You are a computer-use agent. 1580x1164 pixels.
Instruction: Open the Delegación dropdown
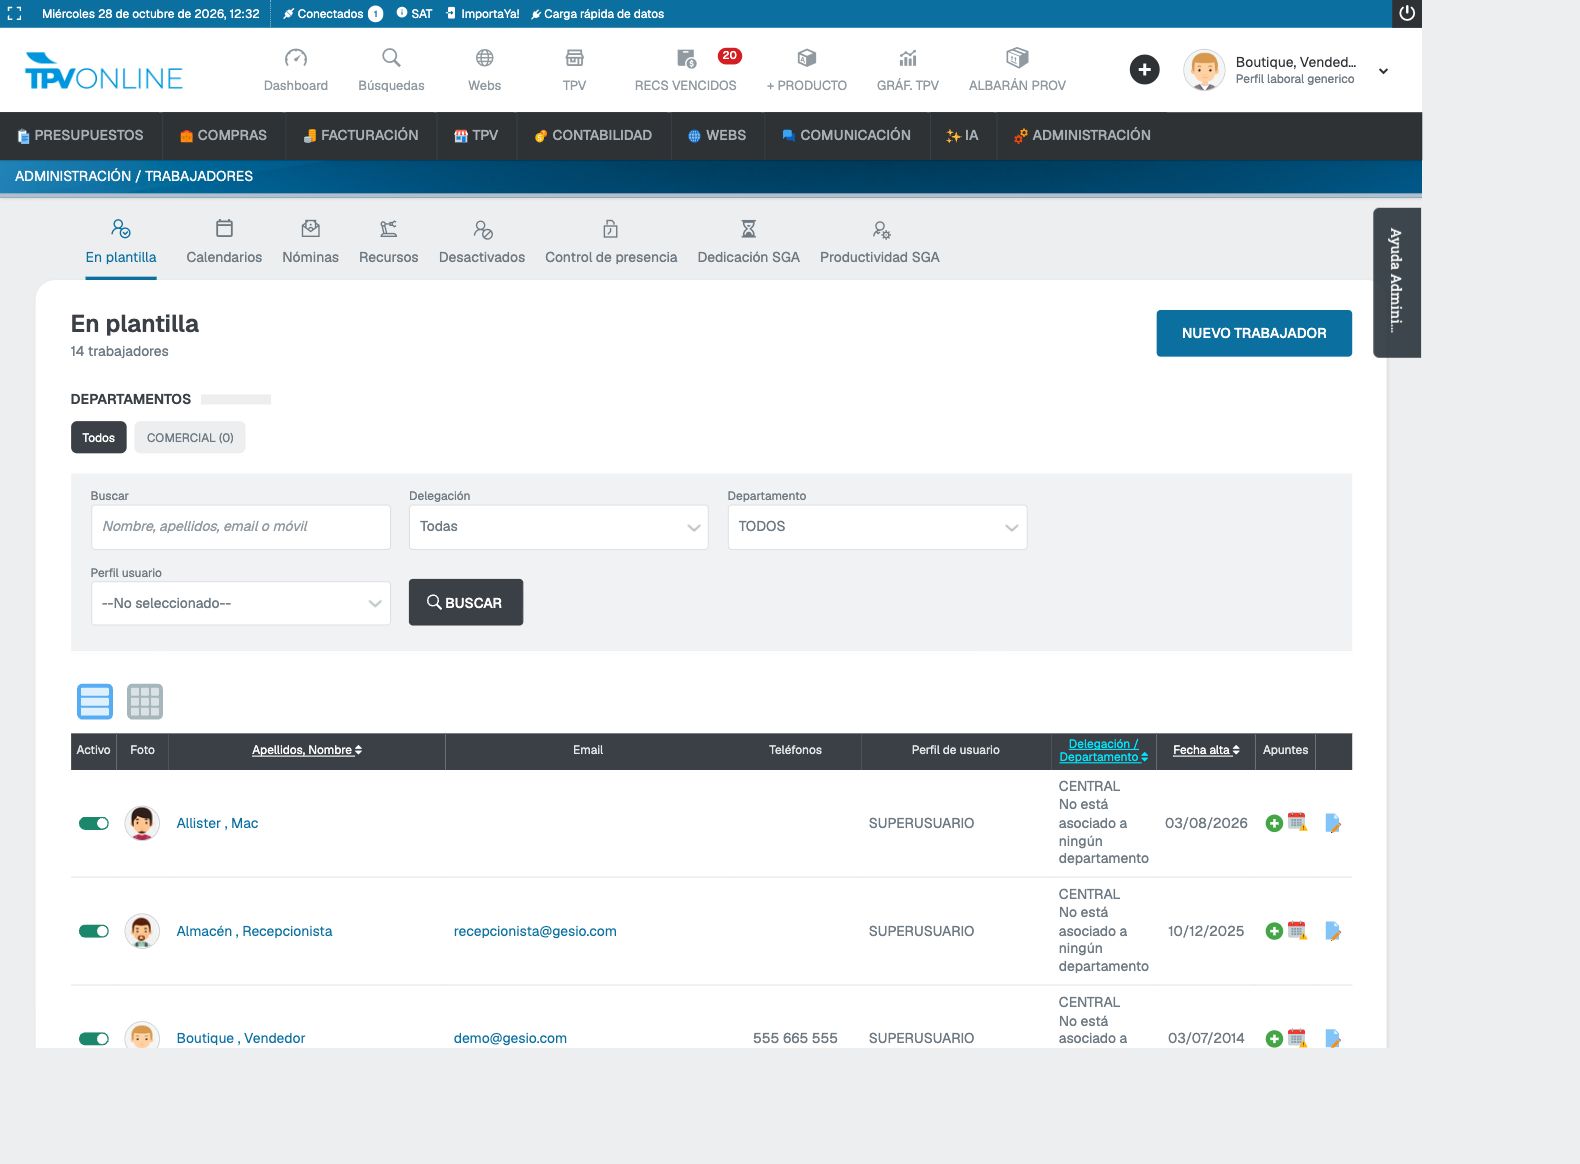pos(559,527)
